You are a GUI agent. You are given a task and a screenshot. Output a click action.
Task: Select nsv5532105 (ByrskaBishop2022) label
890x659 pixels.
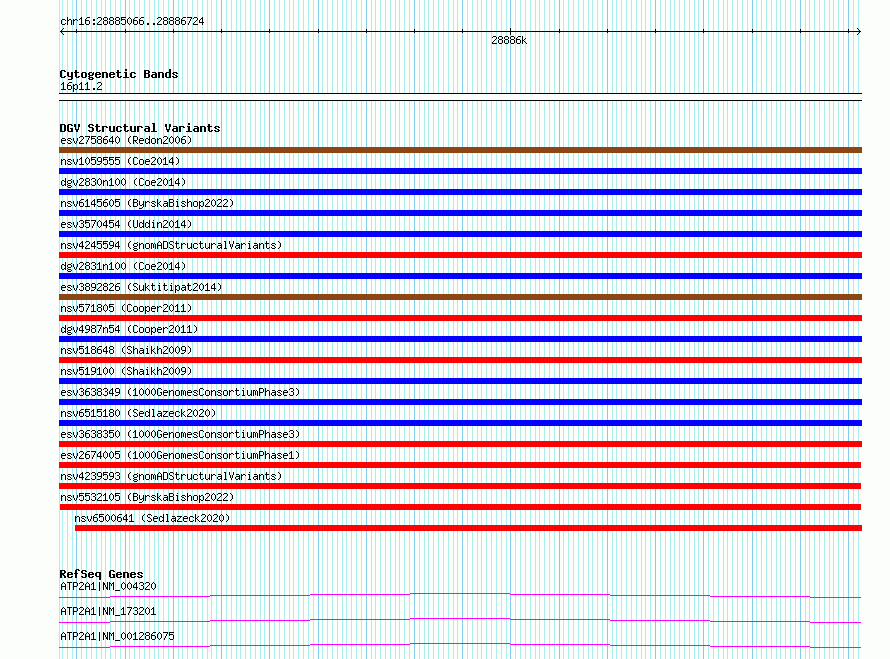pyautogui.click(x=147, y=497)
